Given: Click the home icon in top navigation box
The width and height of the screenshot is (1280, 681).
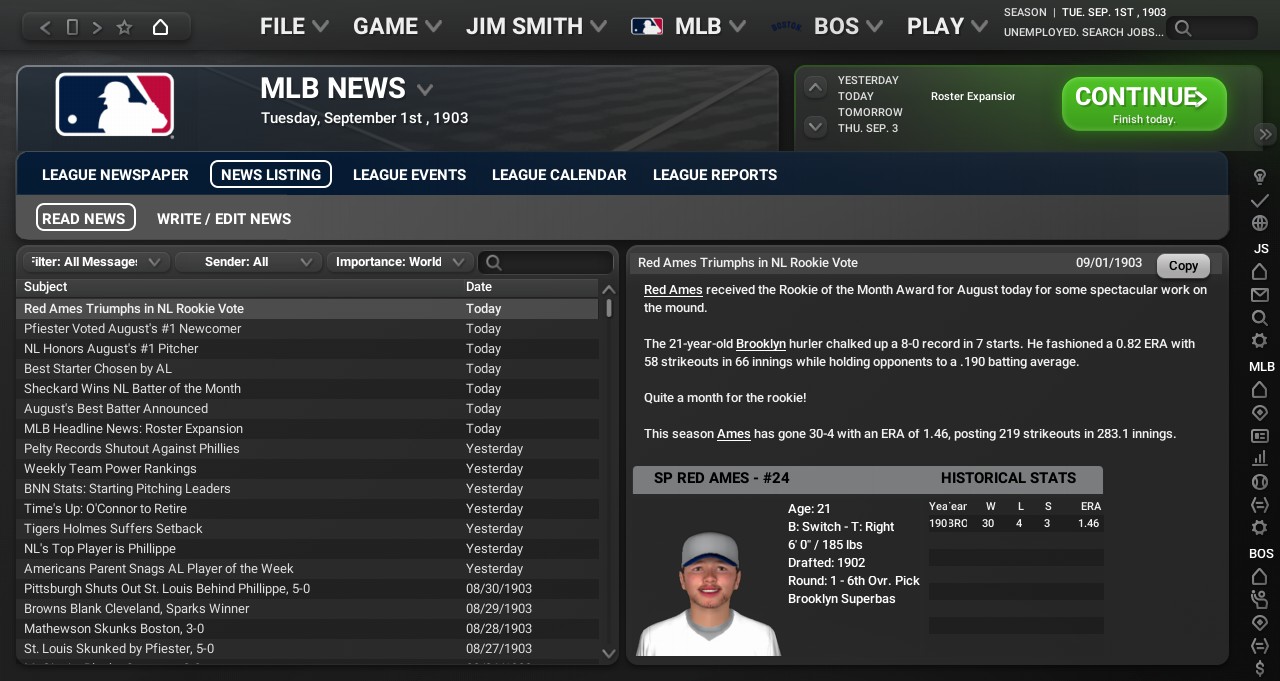Looking at the screenshot, I should pyautogui.click(x=160, y=27).
